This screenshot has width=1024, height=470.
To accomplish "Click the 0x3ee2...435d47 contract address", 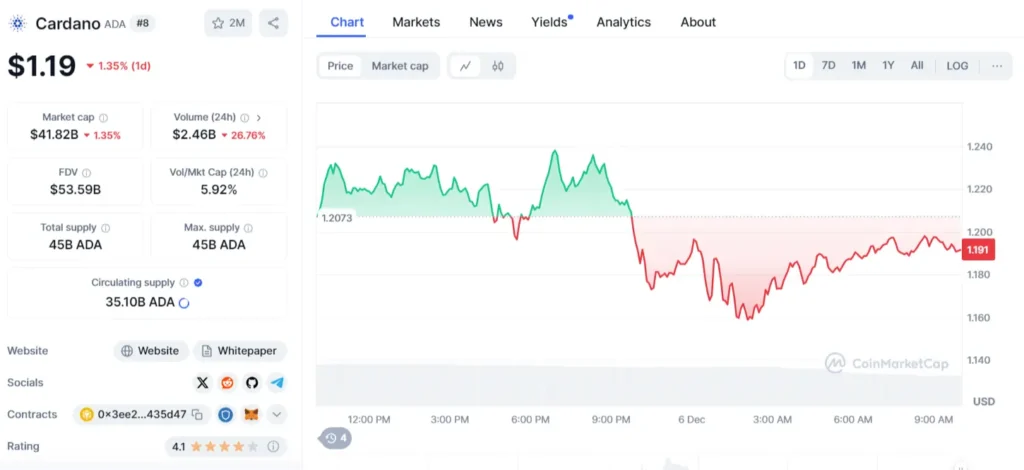I will coord(142,415).
